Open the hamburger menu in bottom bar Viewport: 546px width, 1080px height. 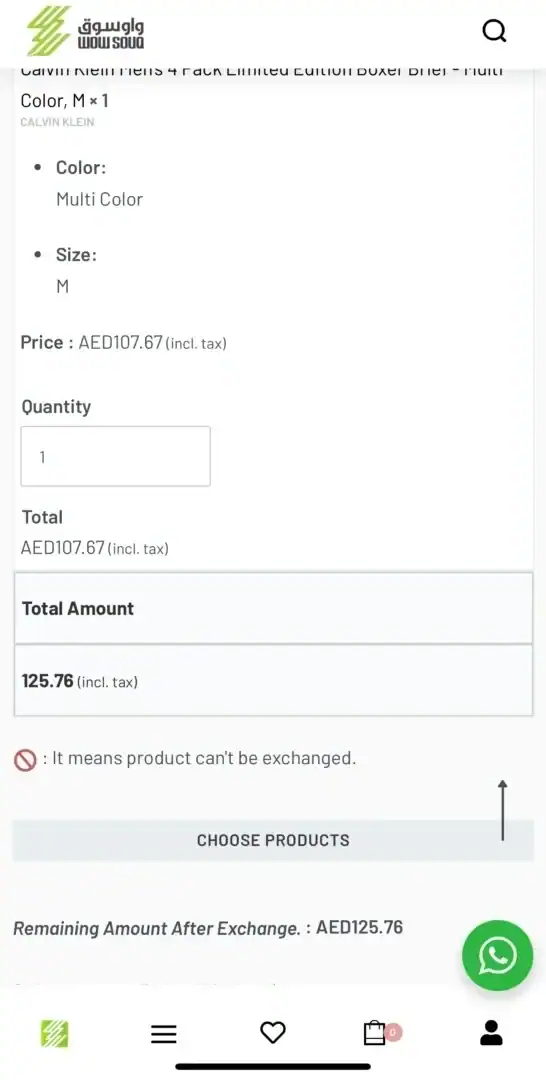(x=164, y=1033)
